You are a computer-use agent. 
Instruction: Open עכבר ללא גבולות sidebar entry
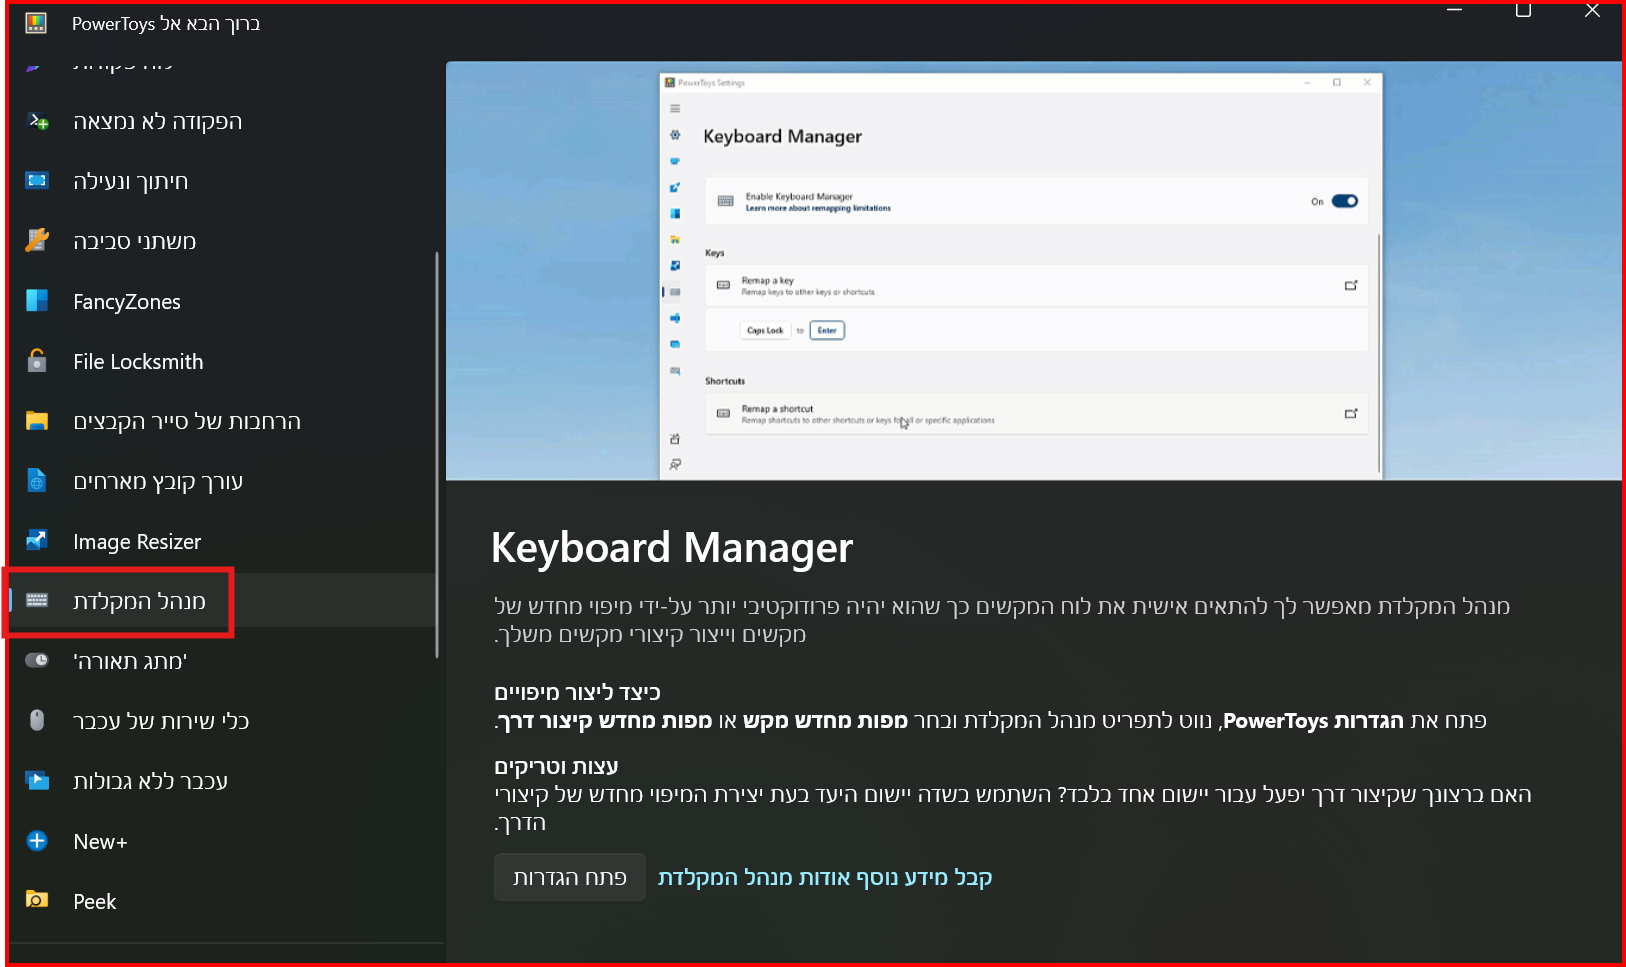(150, 781)
